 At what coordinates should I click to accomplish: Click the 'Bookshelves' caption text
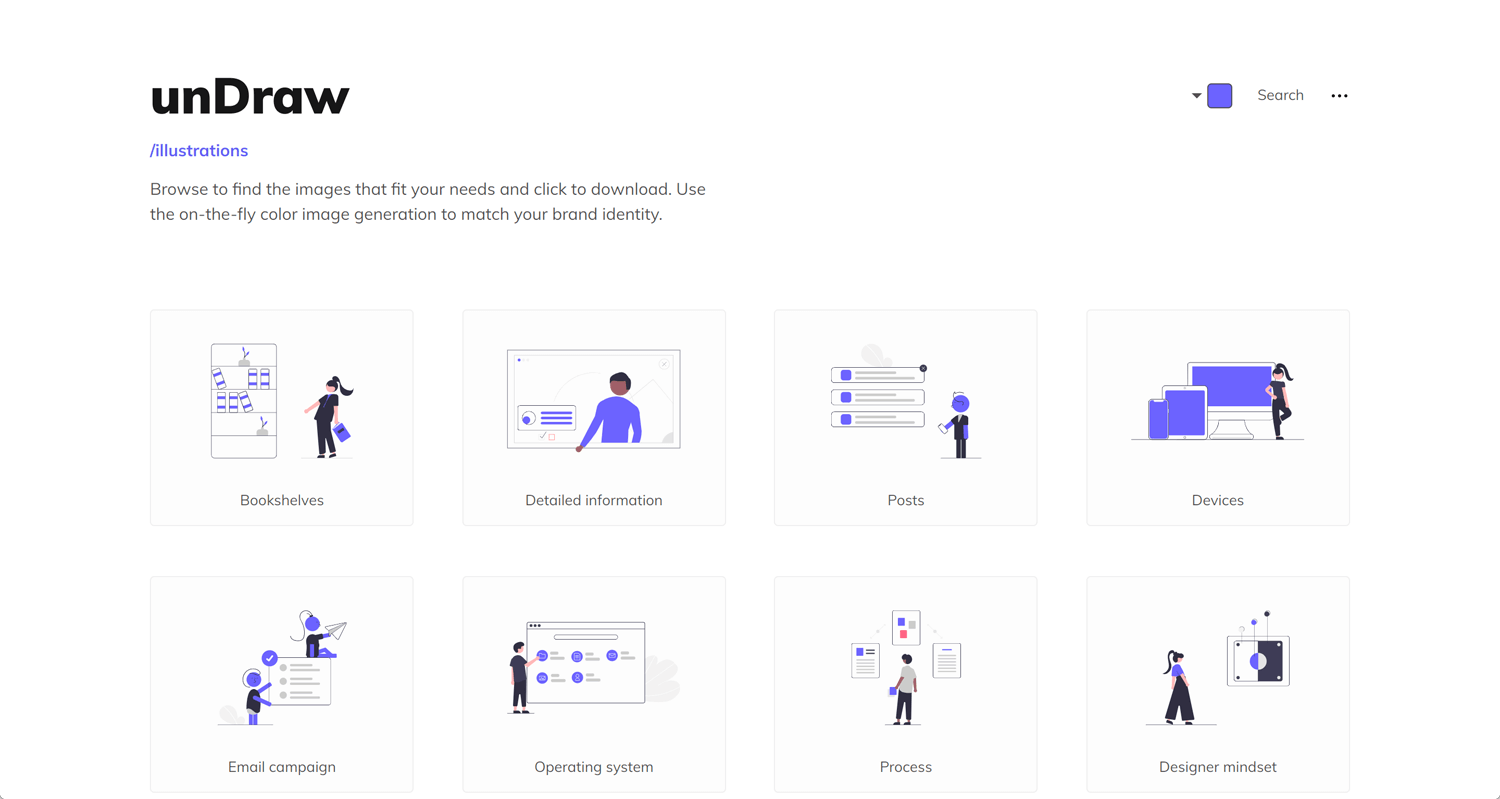[x=282, y=500]
